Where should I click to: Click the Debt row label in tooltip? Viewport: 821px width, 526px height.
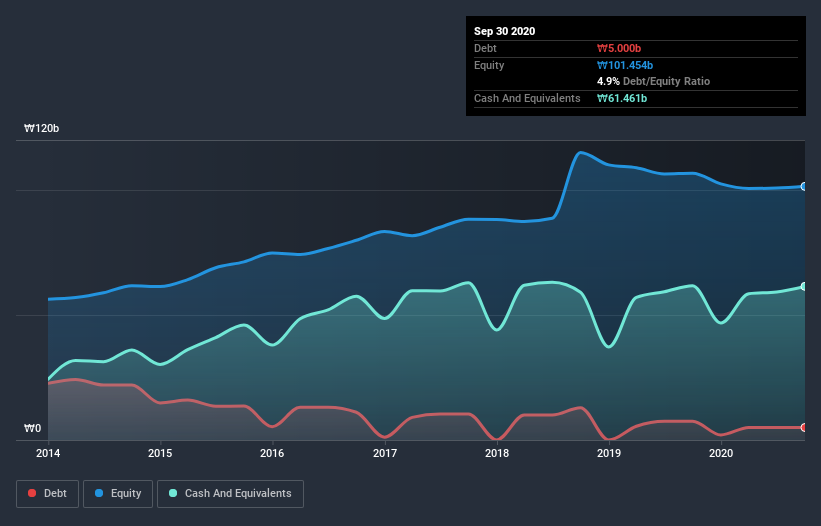(485, 48)
